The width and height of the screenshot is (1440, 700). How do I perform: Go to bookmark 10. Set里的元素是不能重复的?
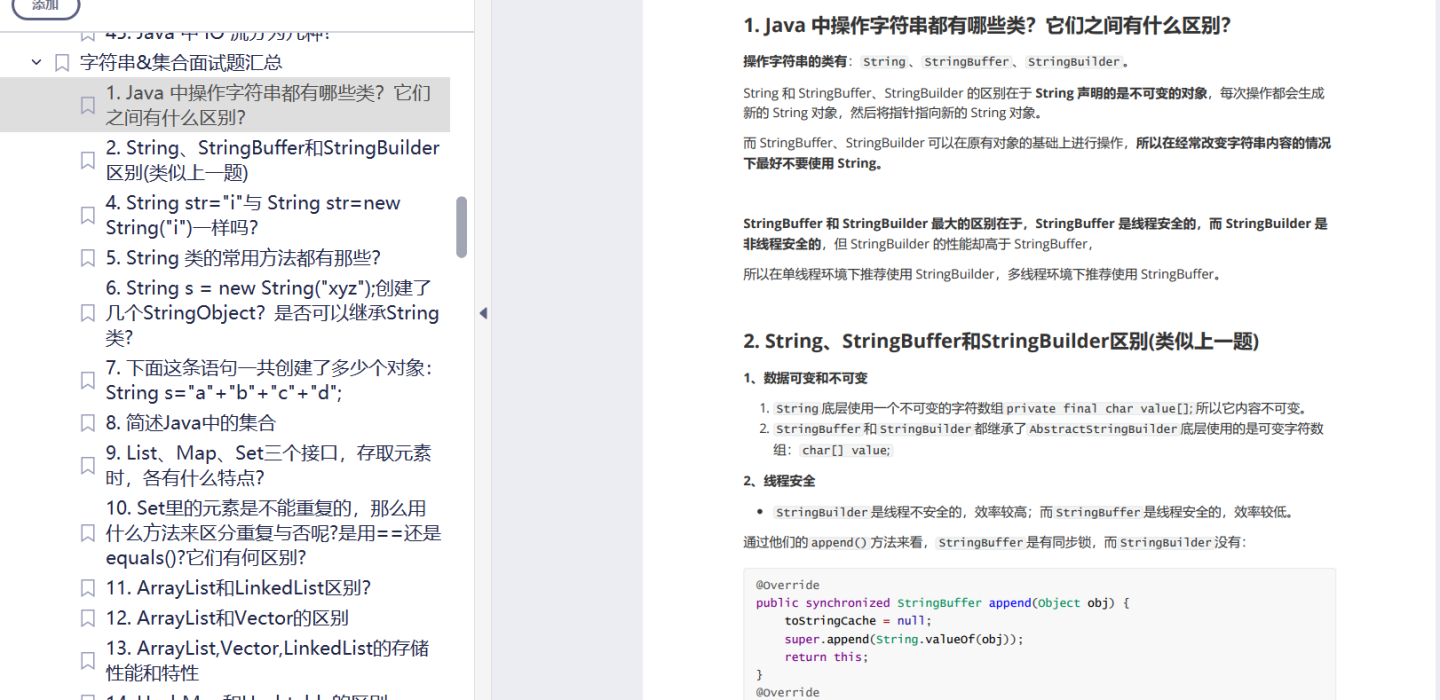273,533
